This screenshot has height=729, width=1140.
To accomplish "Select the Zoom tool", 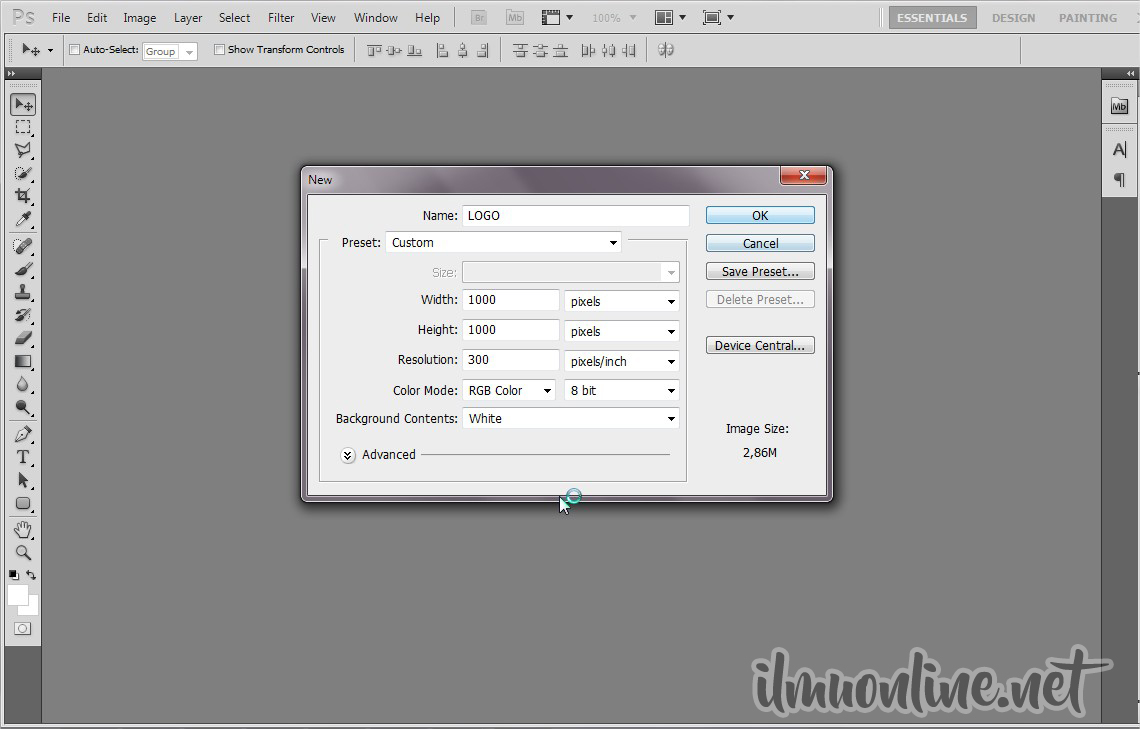I will (23, 552).
